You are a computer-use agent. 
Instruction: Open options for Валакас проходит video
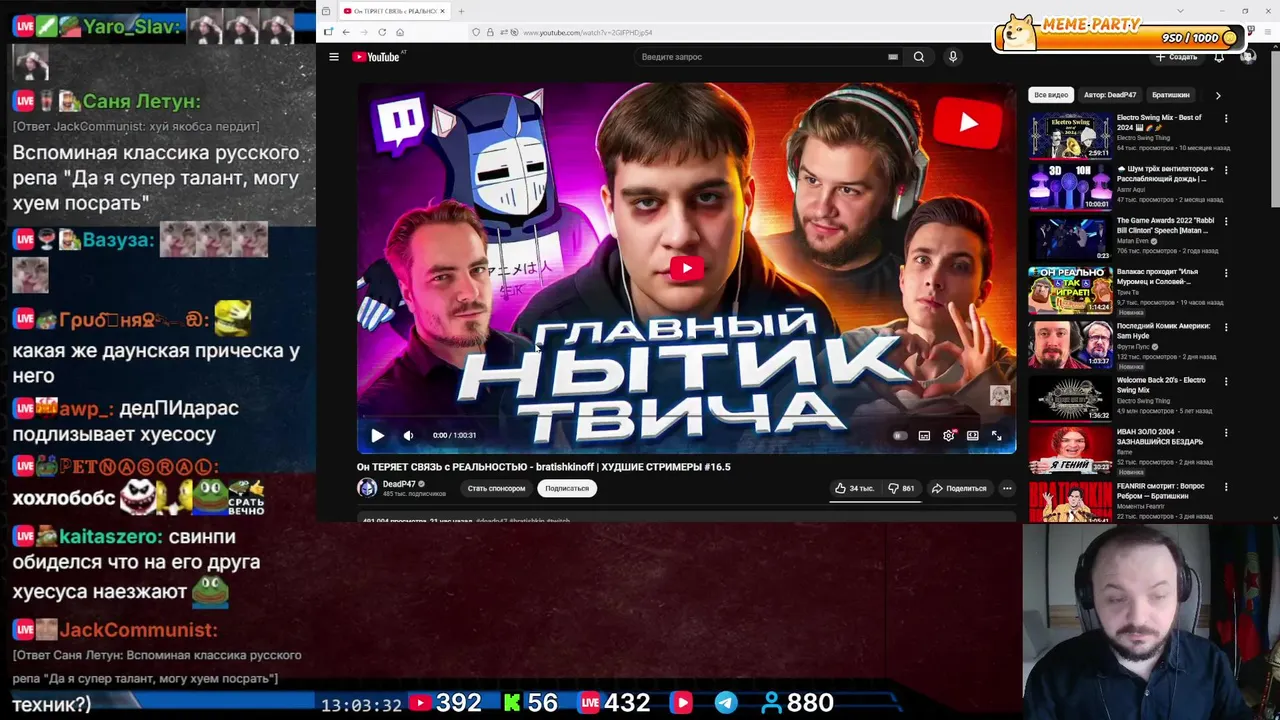tap(1226, 273)
